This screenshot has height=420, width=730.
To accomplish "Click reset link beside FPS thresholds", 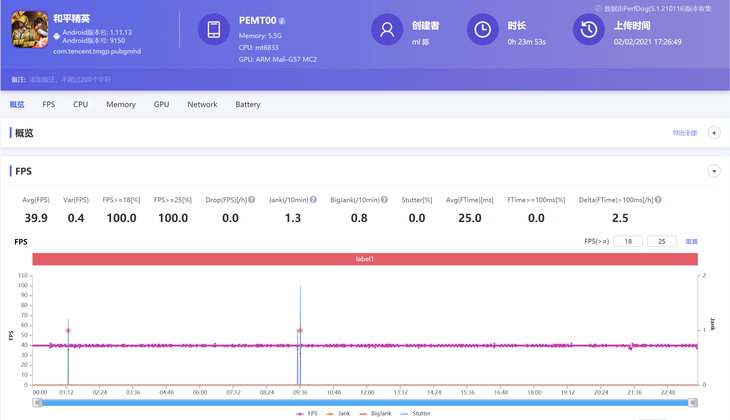I will [x=691, y=242].
